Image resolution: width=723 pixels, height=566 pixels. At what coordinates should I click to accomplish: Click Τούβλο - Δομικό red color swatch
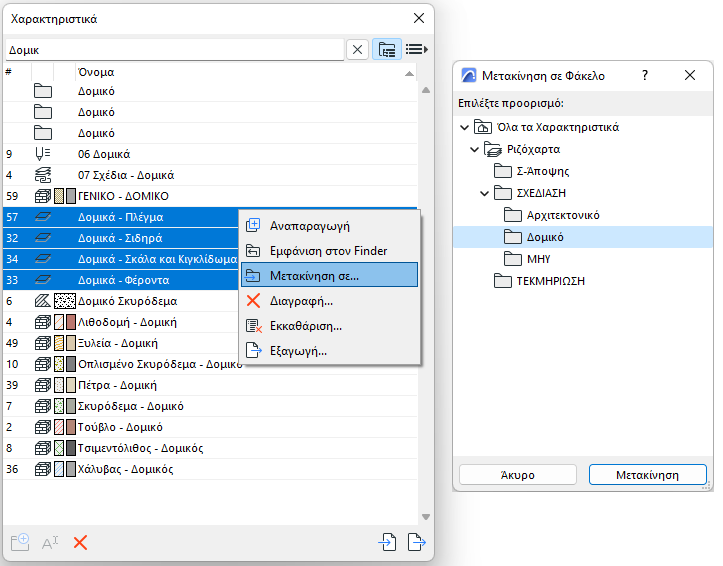(x=71, y=427)
